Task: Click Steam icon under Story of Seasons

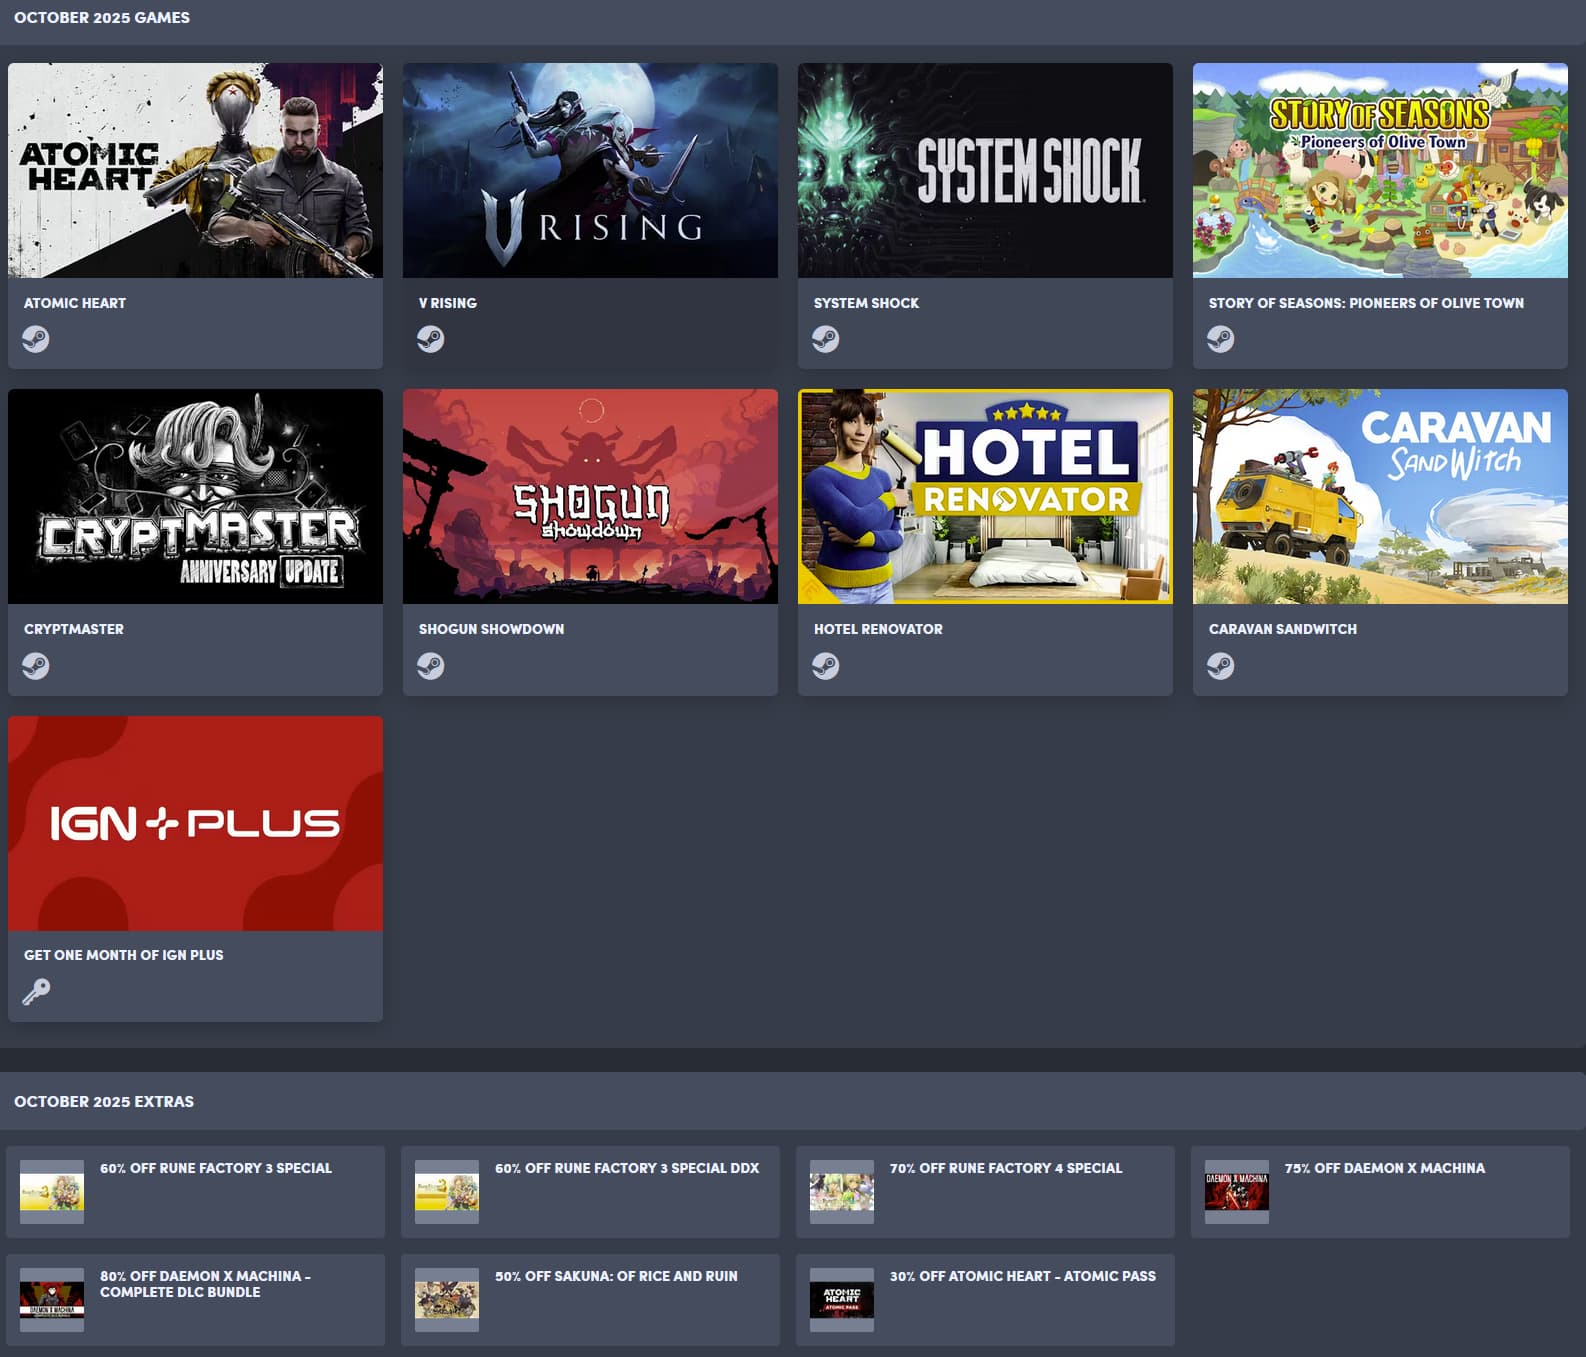Action: tap(1221, 339)
